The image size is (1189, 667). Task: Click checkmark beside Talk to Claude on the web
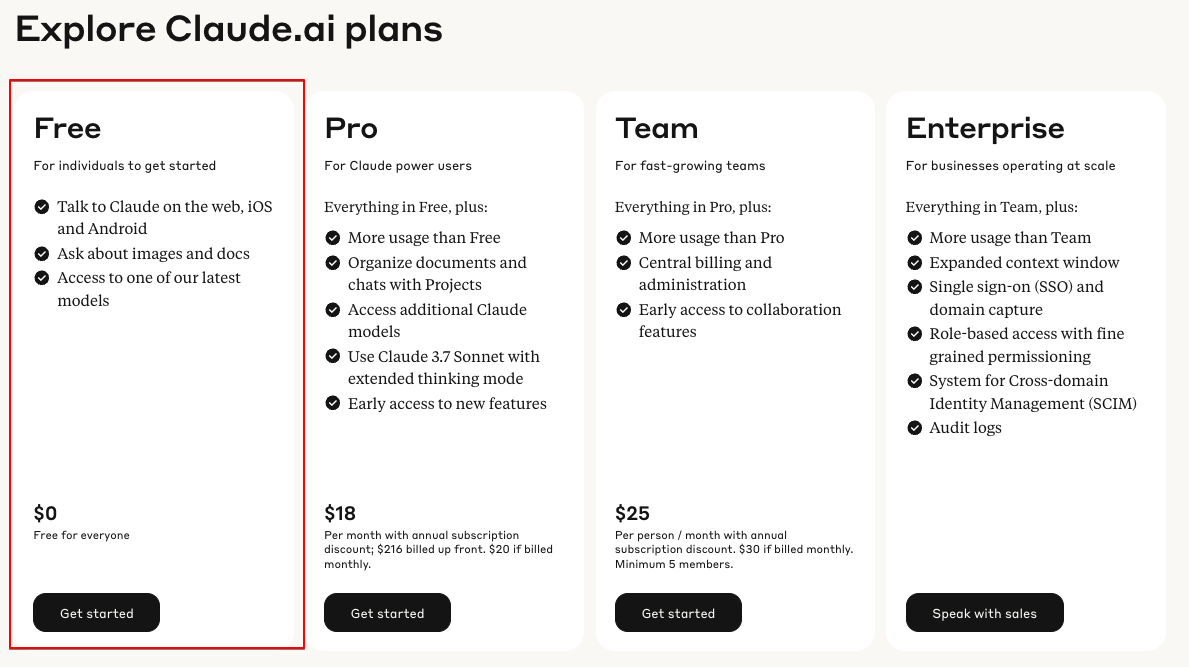click(42, 207)
